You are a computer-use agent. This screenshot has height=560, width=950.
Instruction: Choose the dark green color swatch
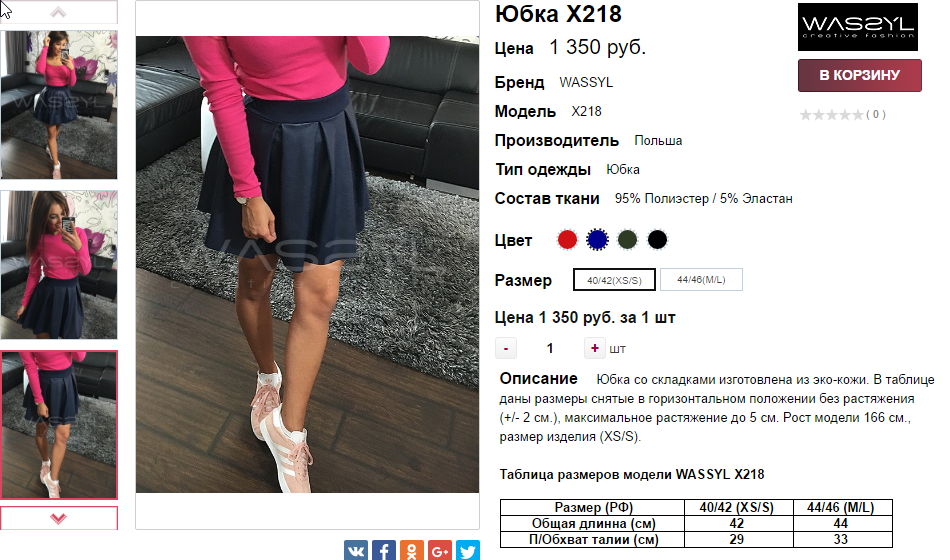click(x=627, y=239)
